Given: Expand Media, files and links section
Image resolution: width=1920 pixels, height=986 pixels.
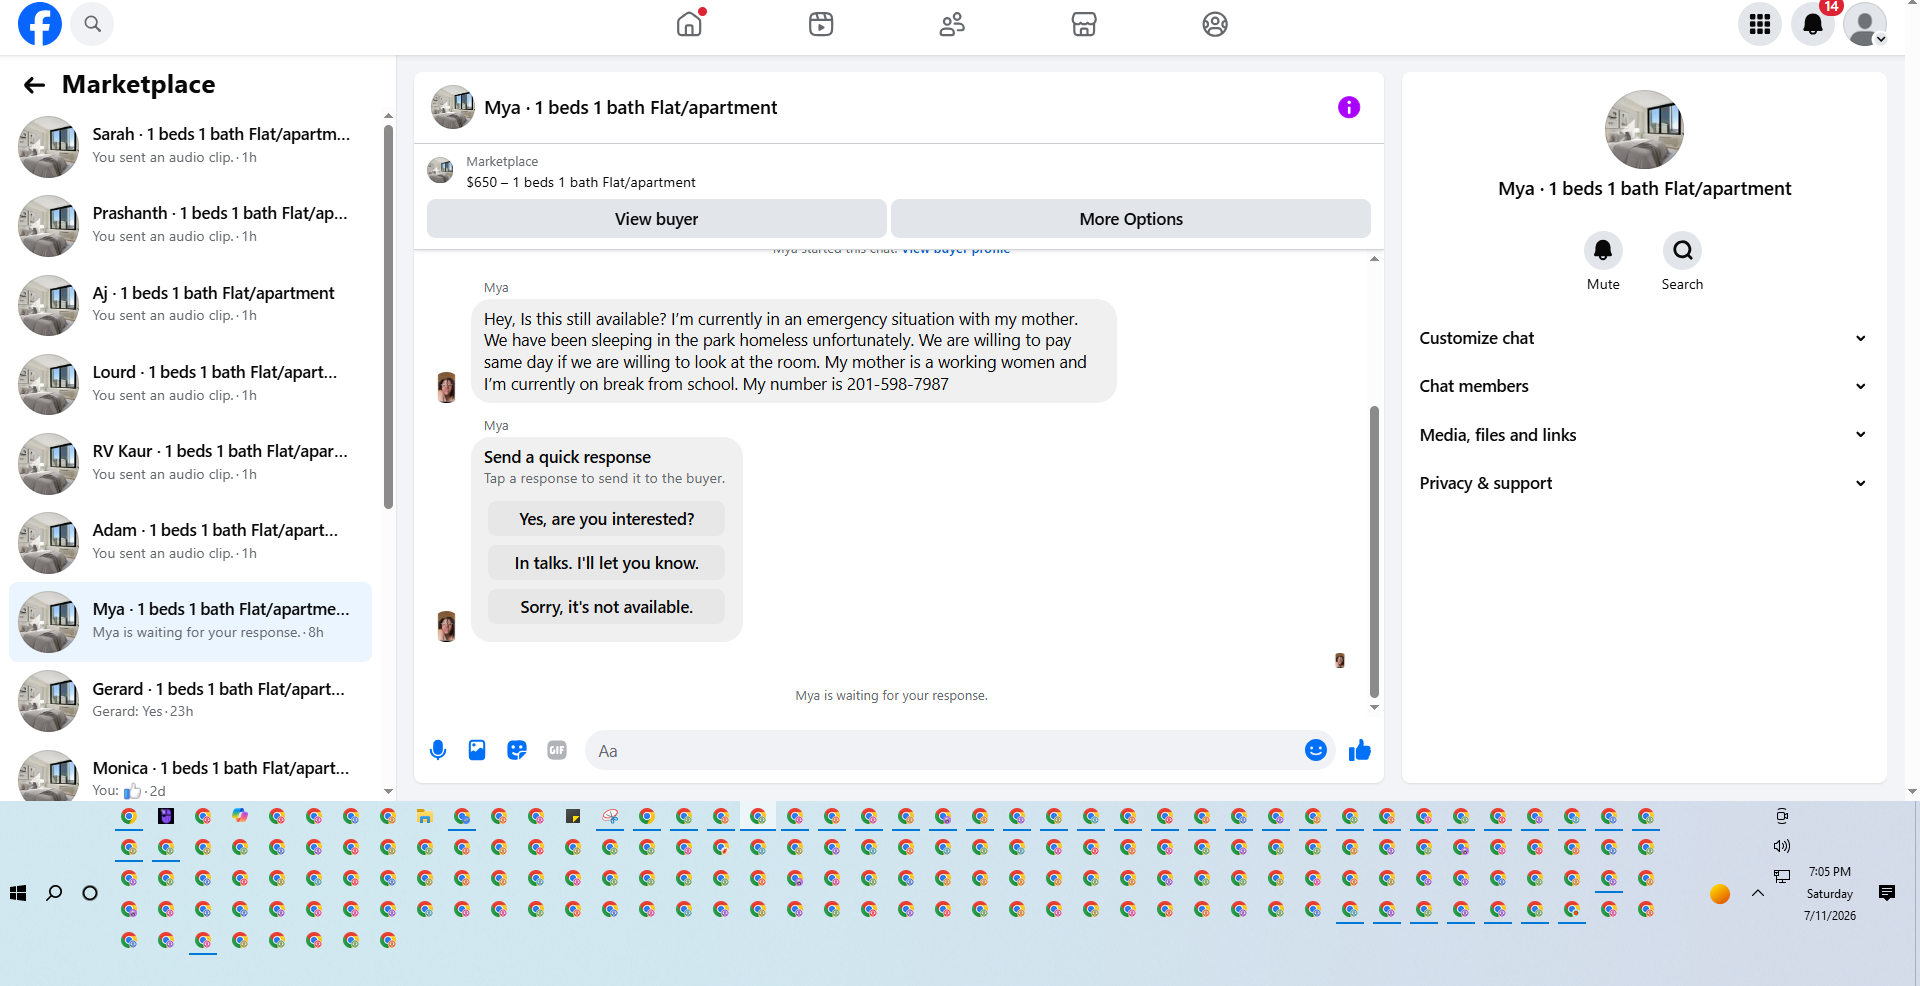Looking at the screenshot, I should [1643, 435].
